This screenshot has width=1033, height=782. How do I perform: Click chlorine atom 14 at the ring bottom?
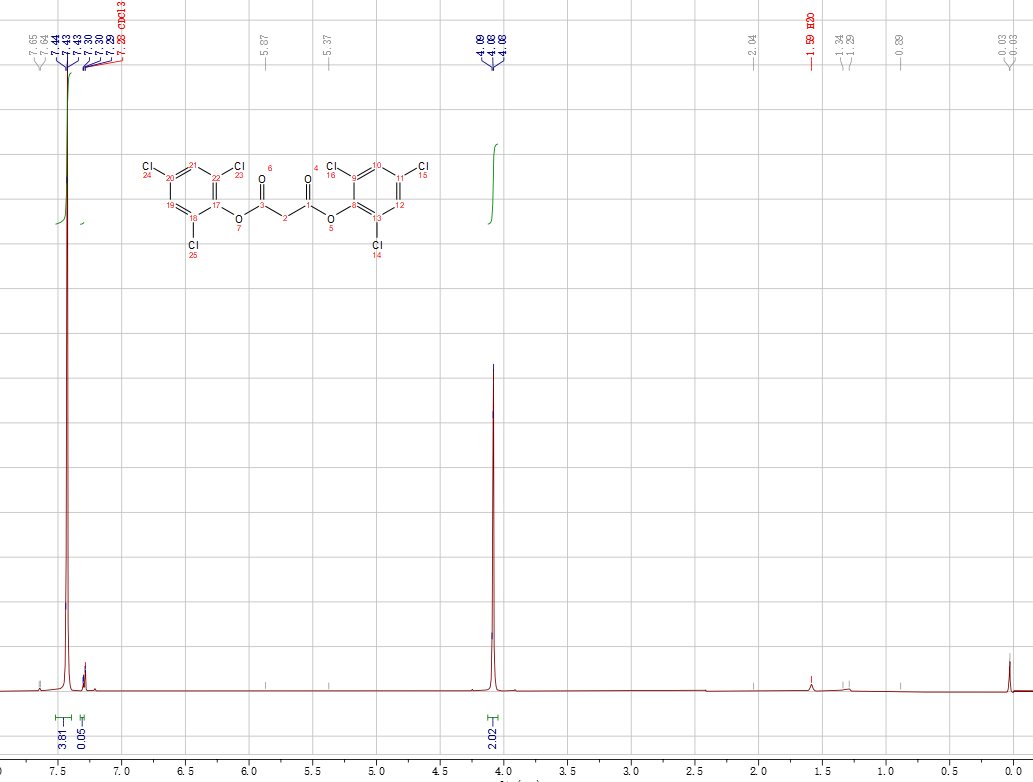pos(377,245)
